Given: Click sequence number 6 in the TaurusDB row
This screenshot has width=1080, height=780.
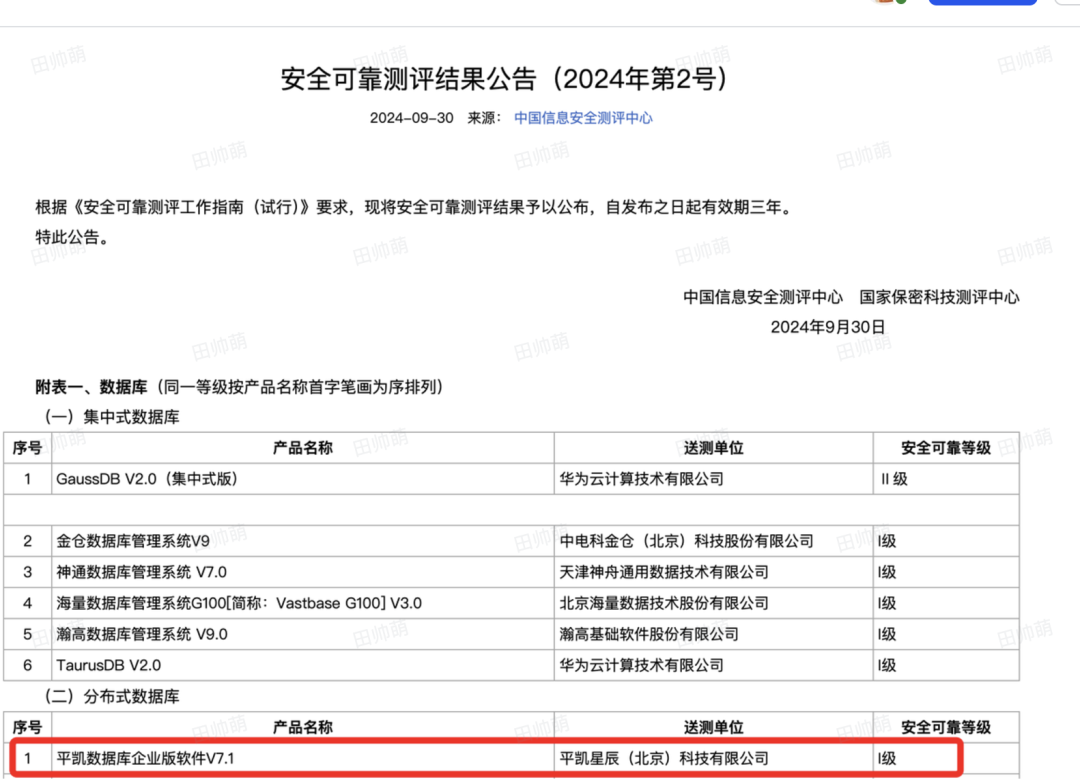Looking at the screenshot, I should (x=28, y=666).
